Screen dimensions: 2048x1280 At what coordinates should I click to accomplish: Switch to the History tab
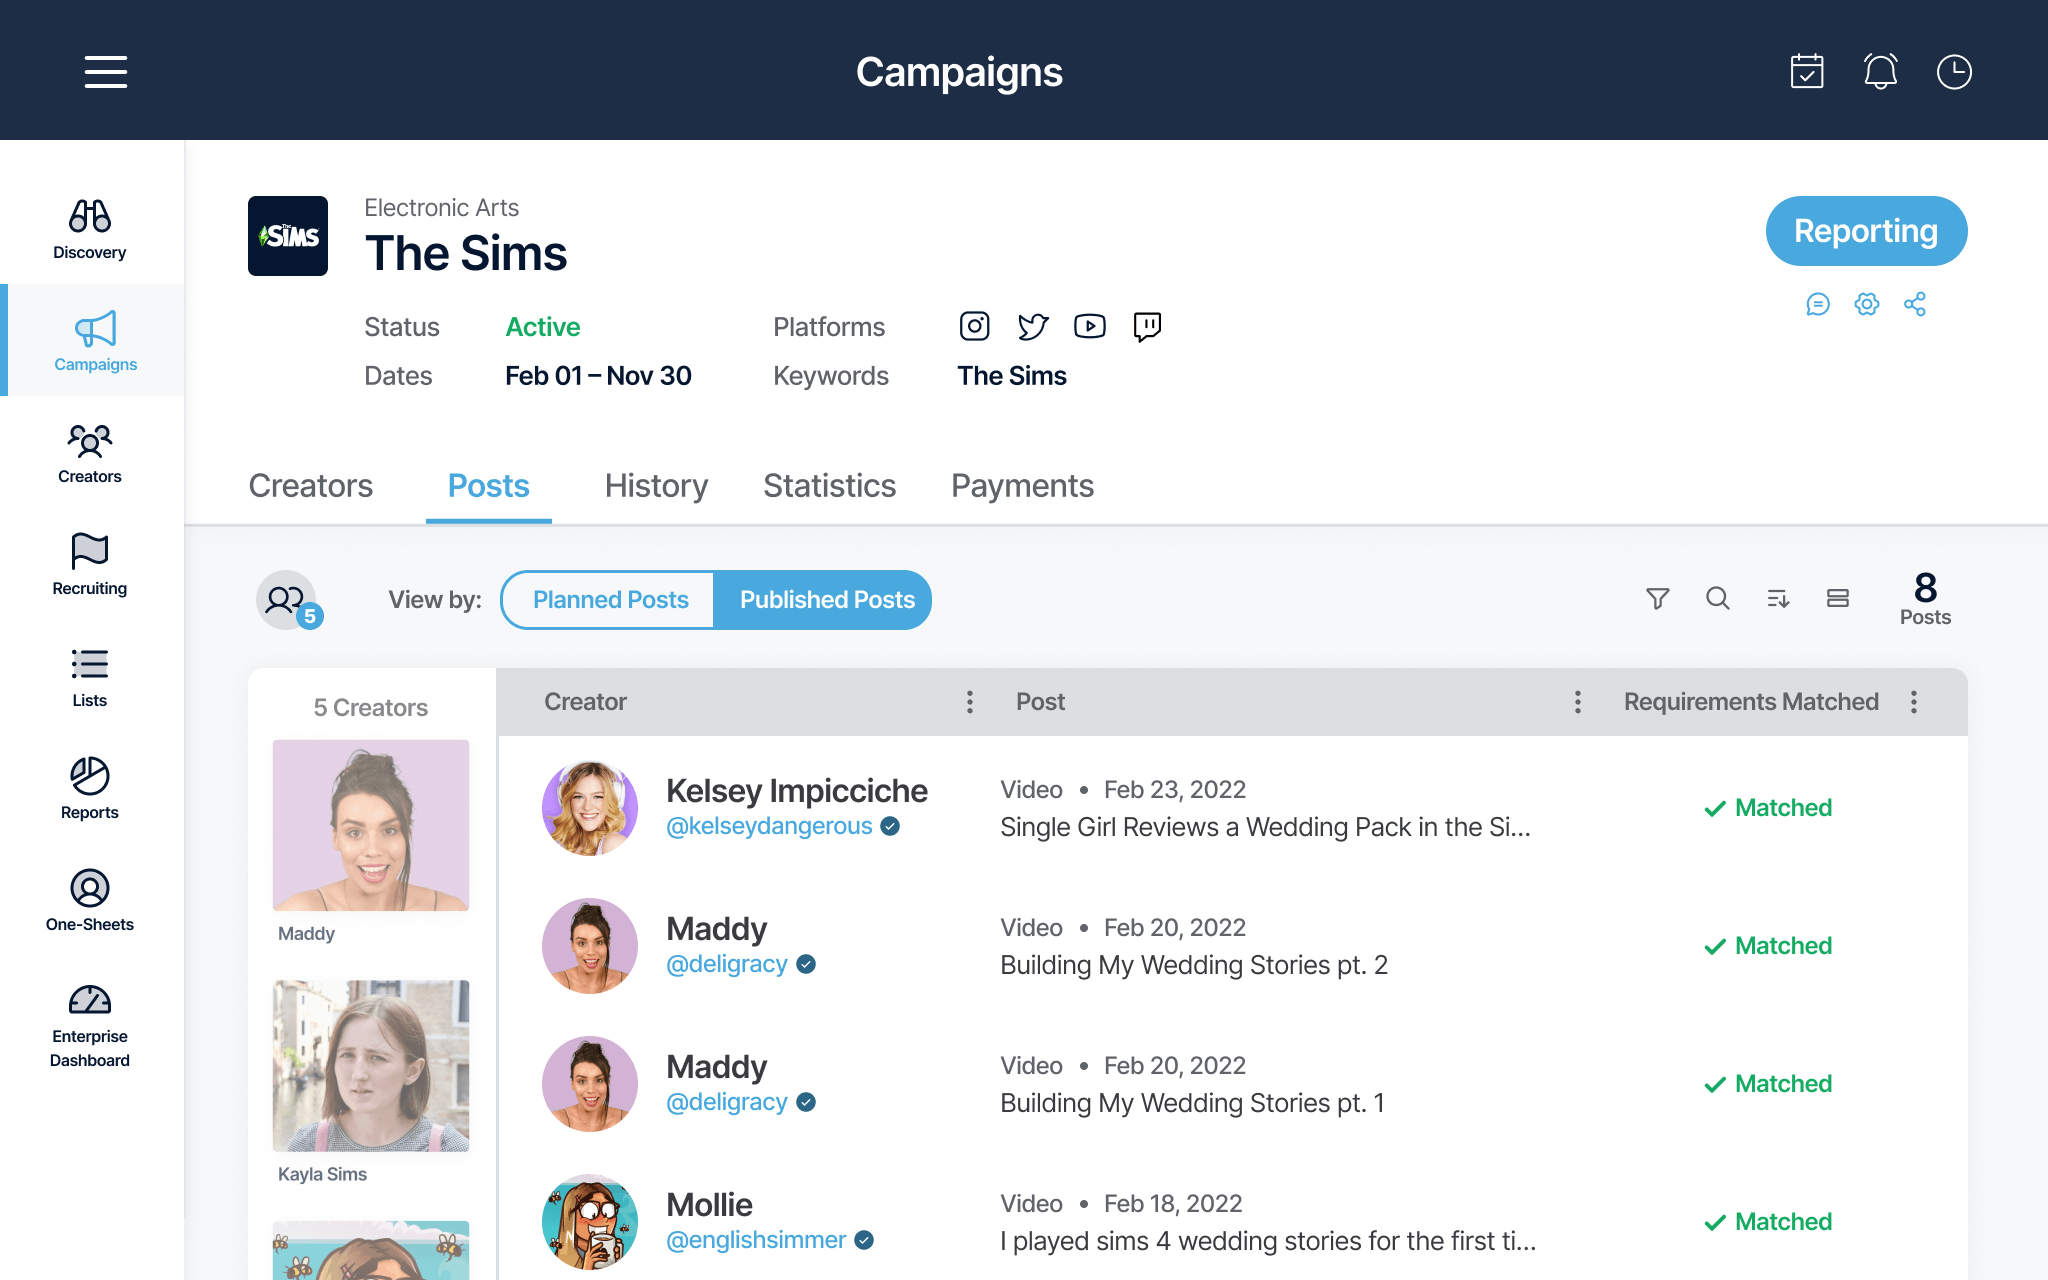pyautogui.click(x=656, y=486)
